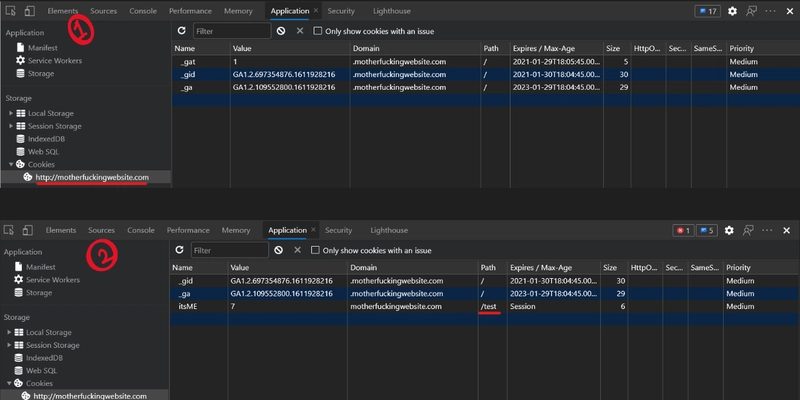800x400 pixels.
Task: Open the issues badge showing 17
Action: coord(708,11)
